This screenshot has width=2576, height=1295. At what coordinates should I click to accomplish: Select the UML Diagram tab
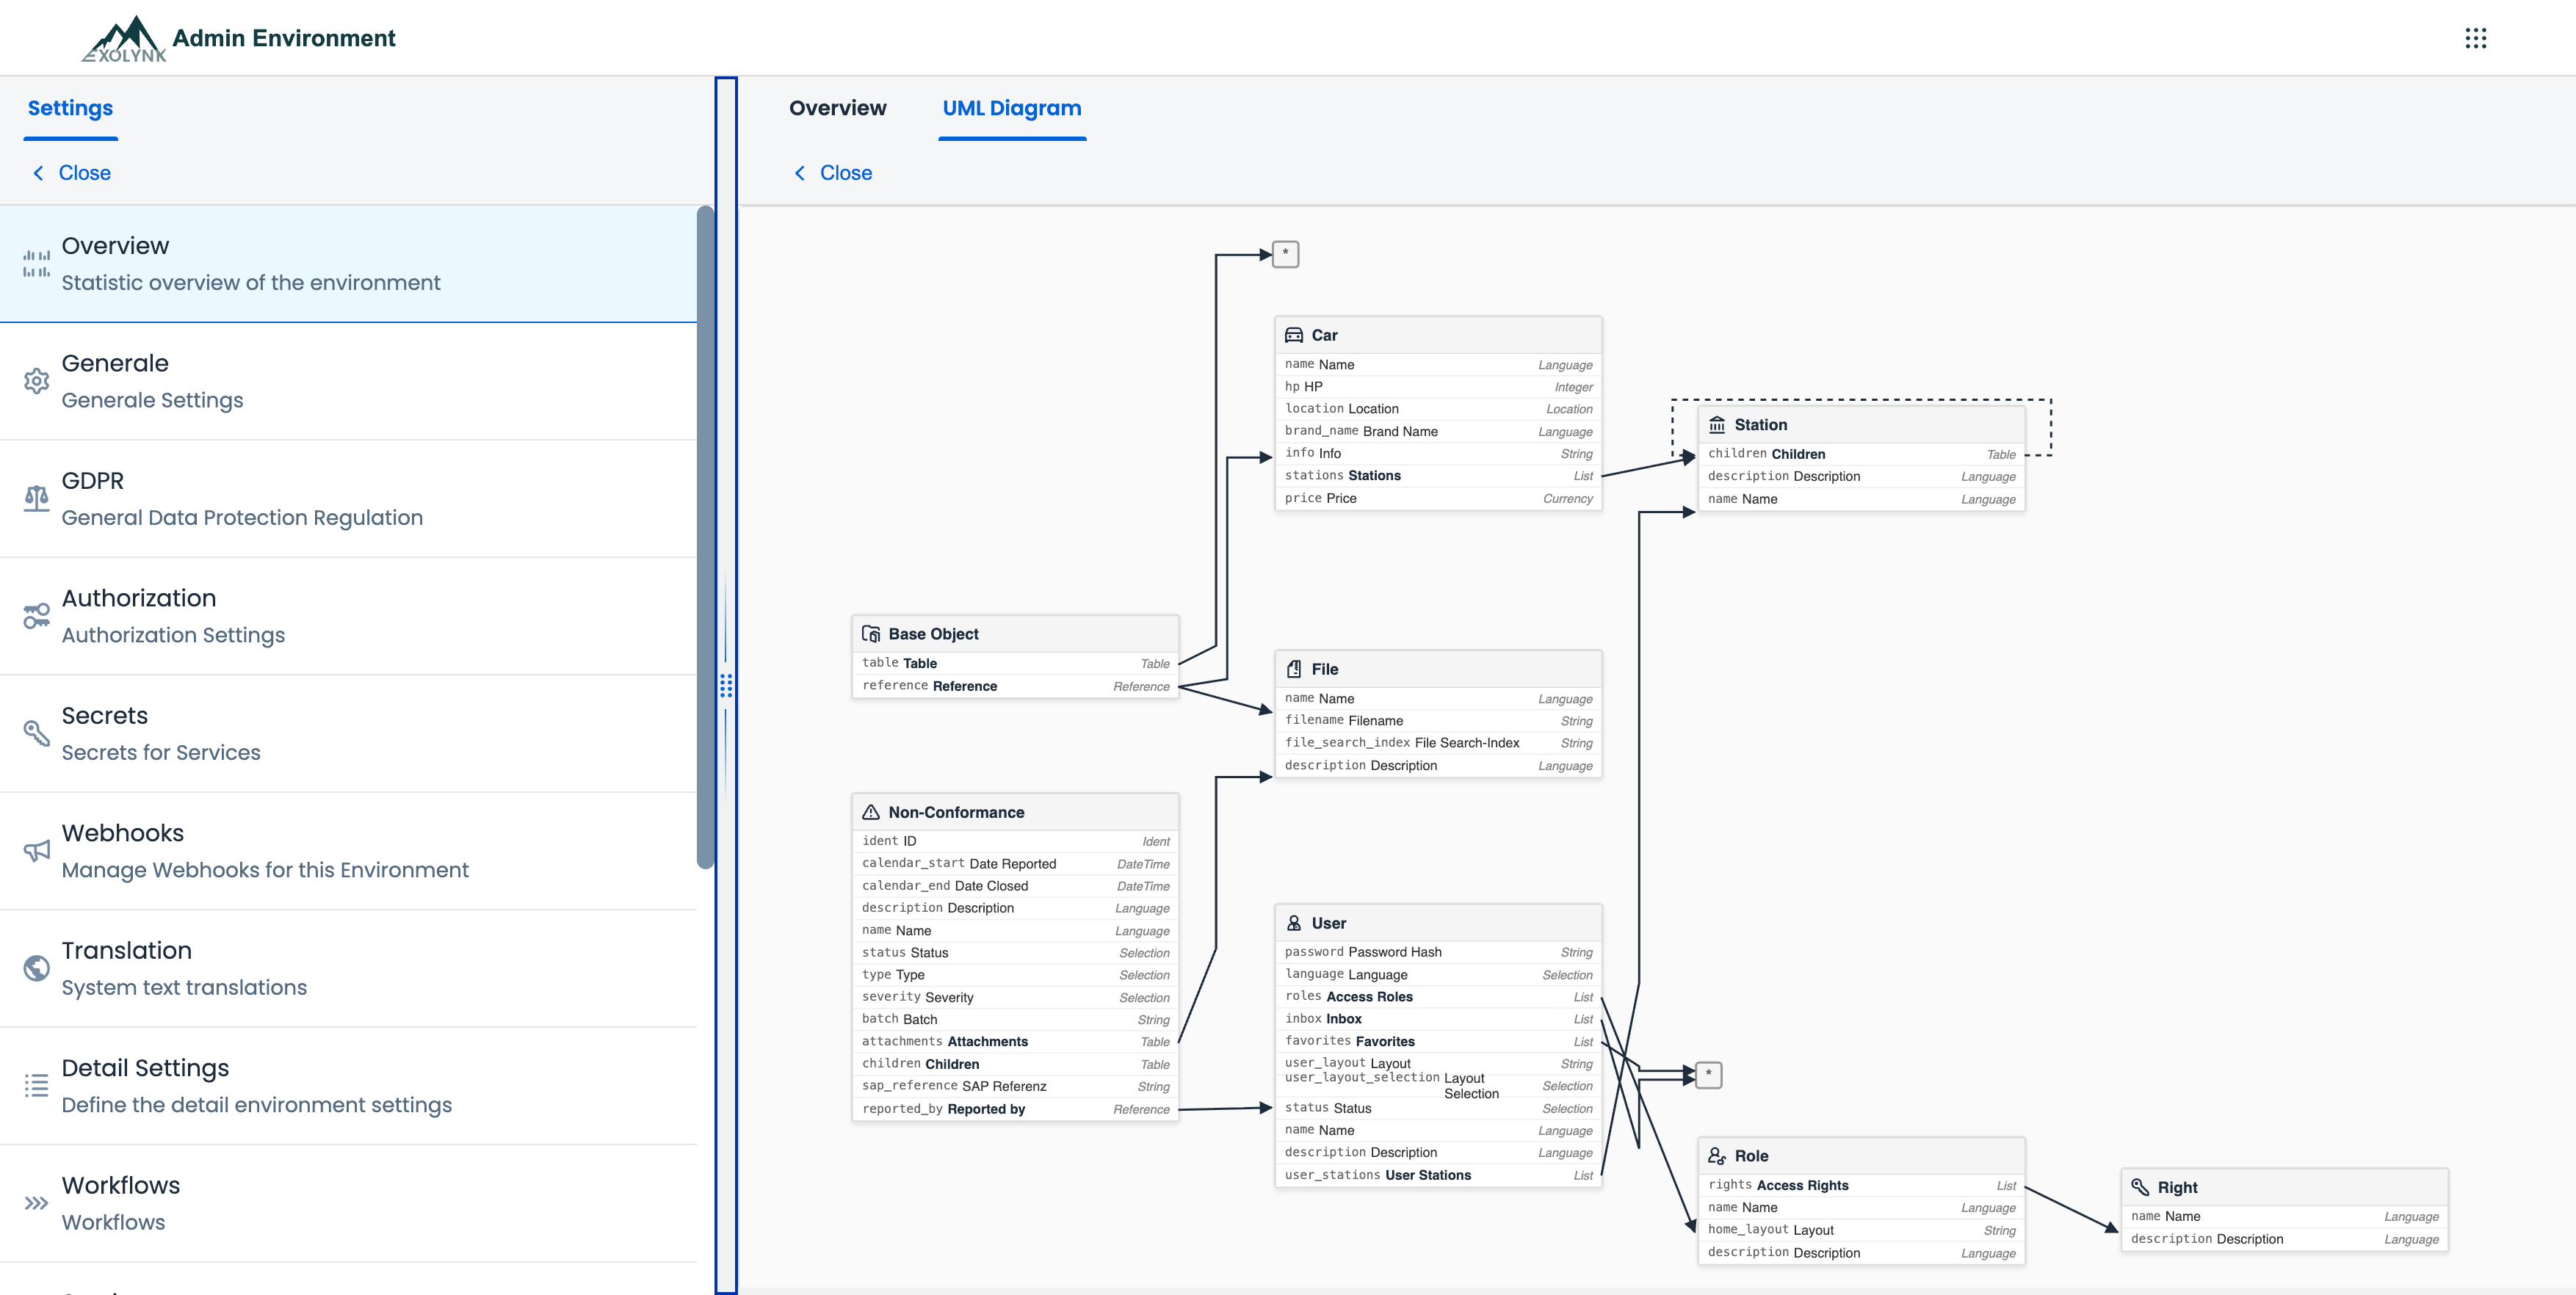point(1011,108)
